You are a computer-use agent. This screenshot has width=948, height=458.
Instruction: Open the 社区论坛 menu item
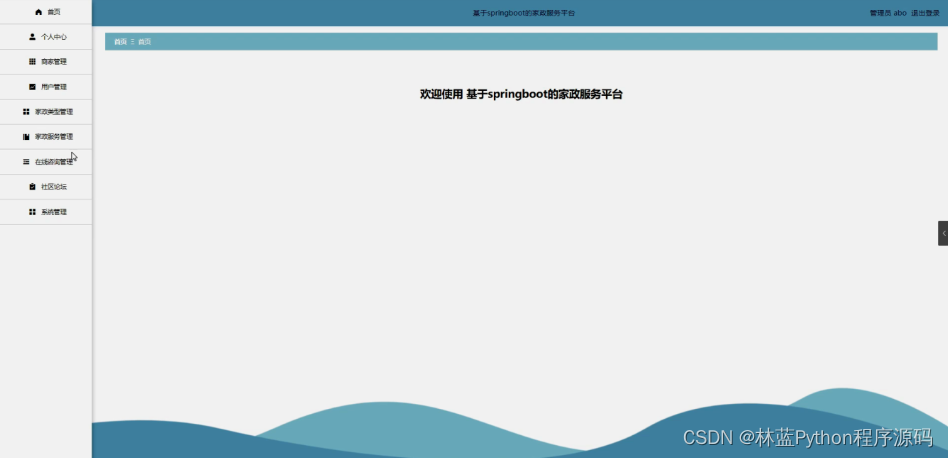(x=46, y=187)
